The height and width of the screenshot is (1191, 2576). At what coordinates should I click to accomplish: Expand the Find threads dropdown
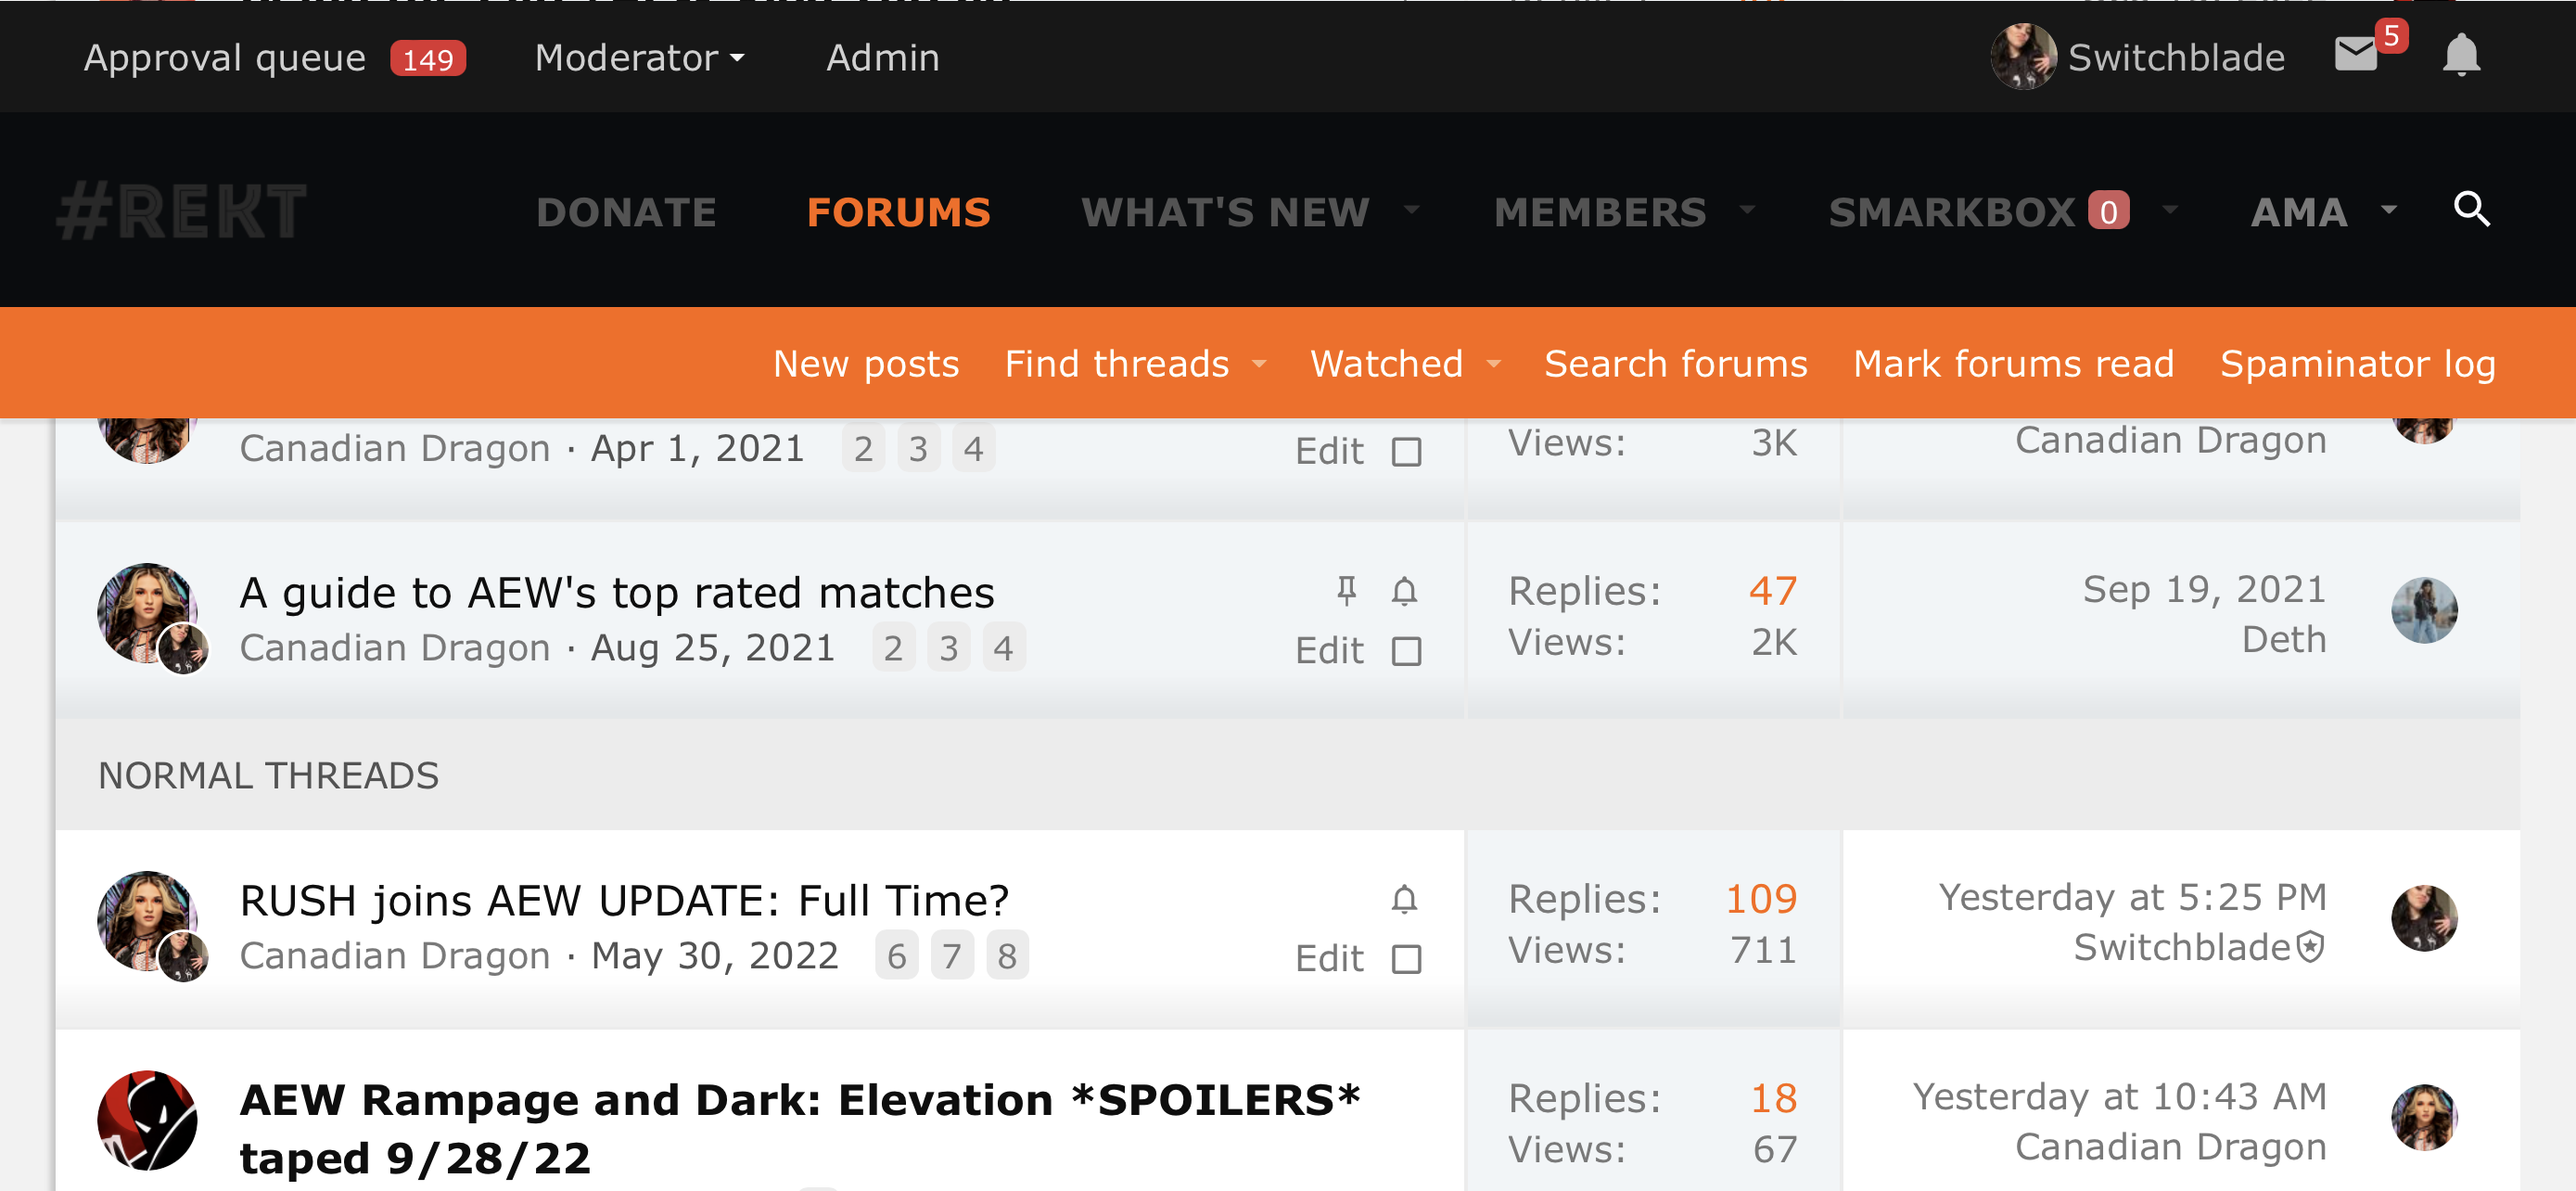1259,364
